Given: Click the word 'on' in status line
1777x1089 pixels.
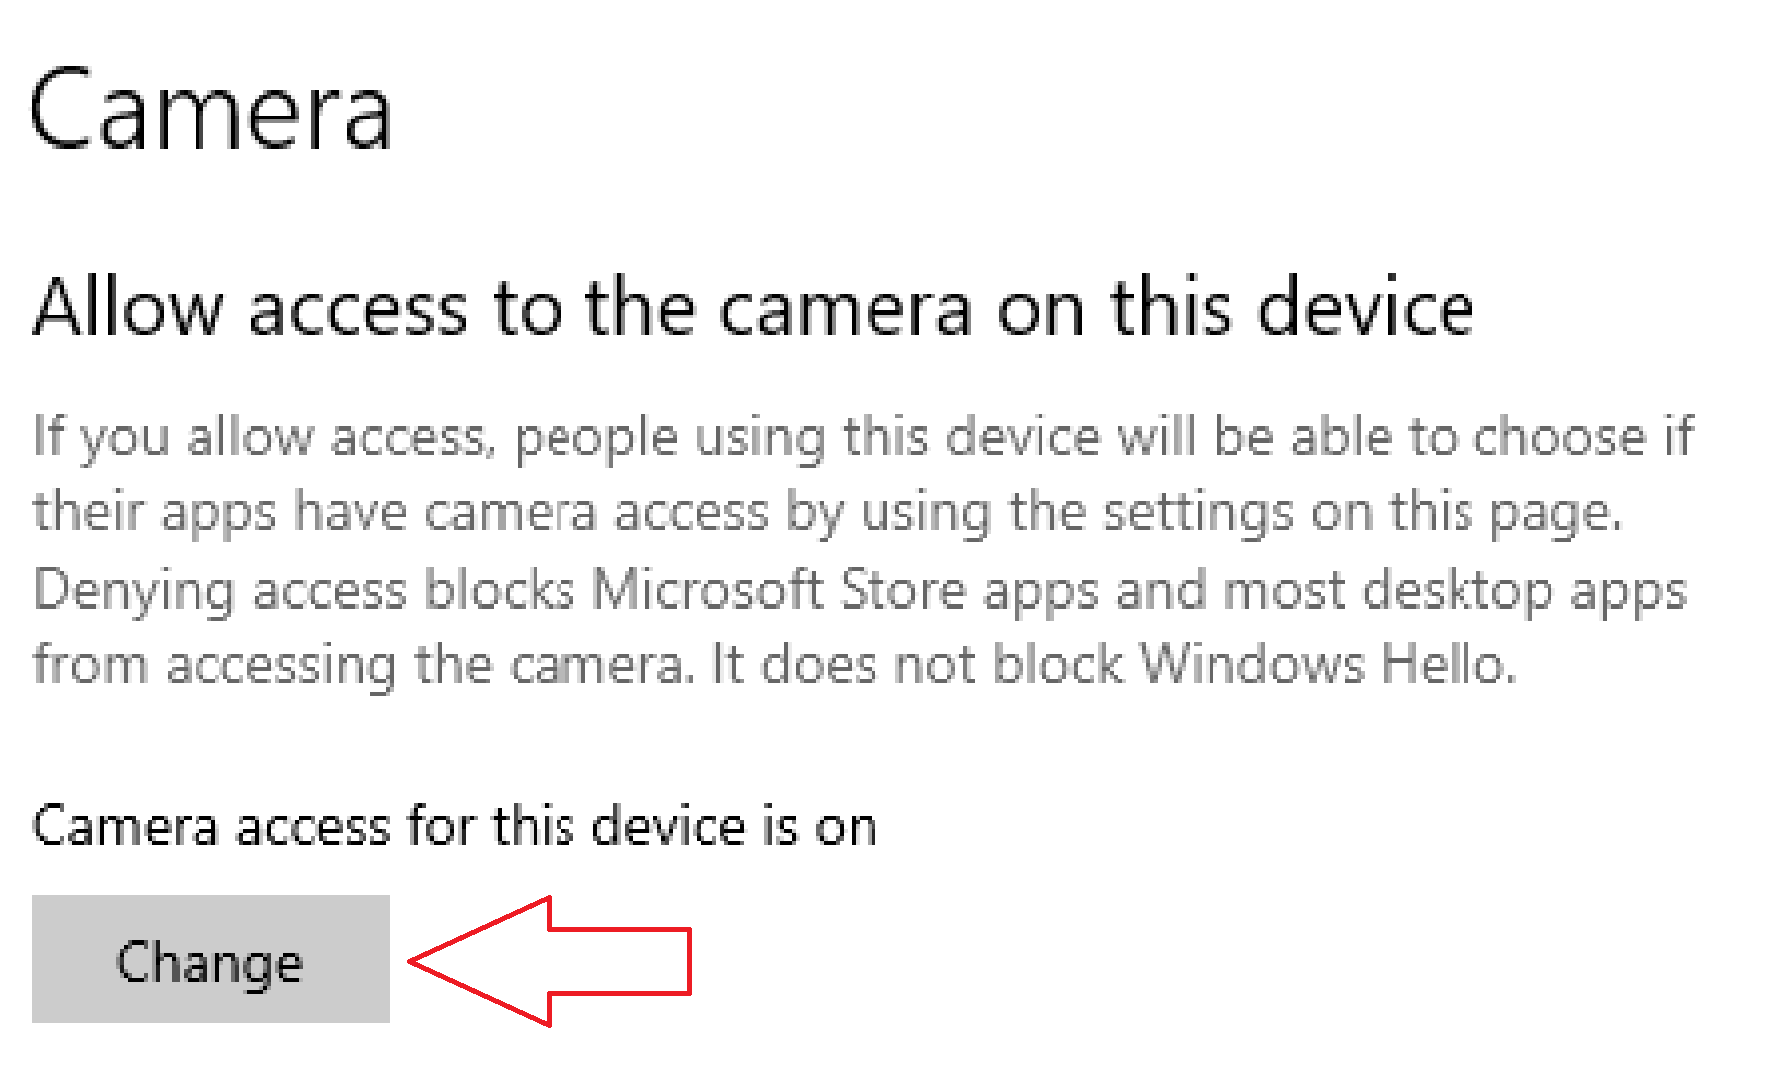Looking at the screenshot, I should point(846,829).
